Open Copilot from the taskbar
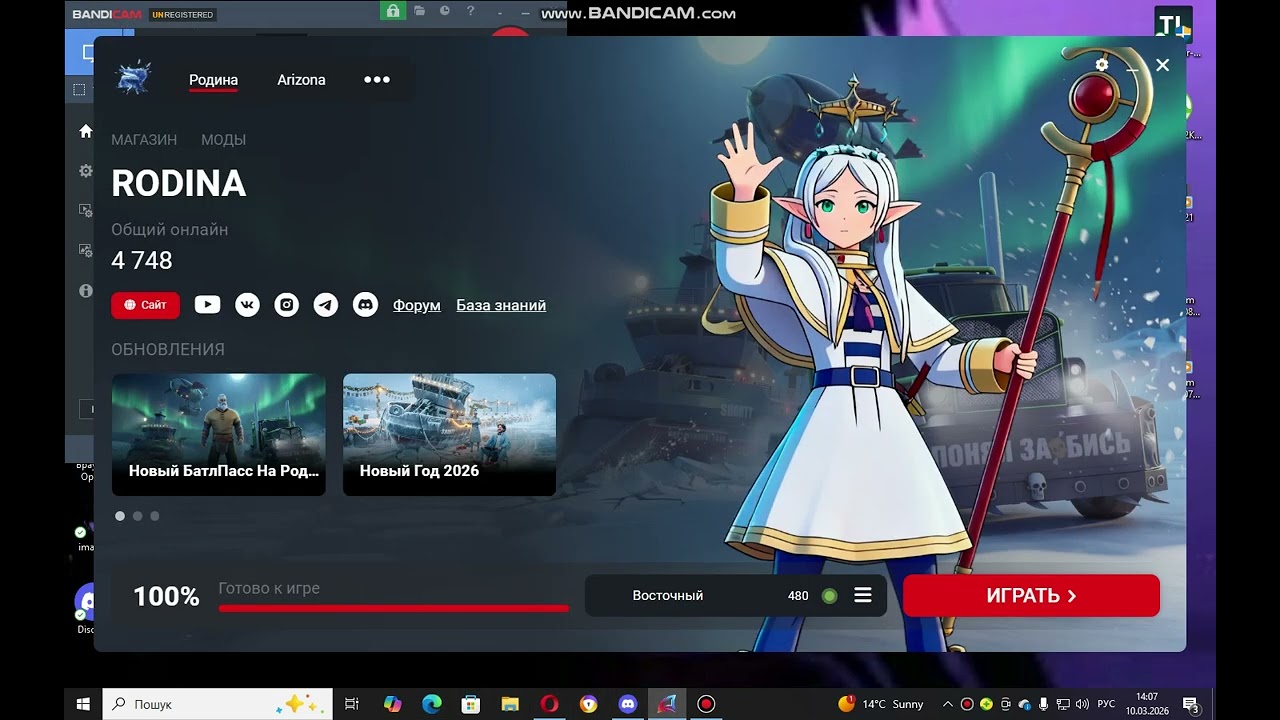This screenshot has width=1280, height=720. click(x=393, y=704)
